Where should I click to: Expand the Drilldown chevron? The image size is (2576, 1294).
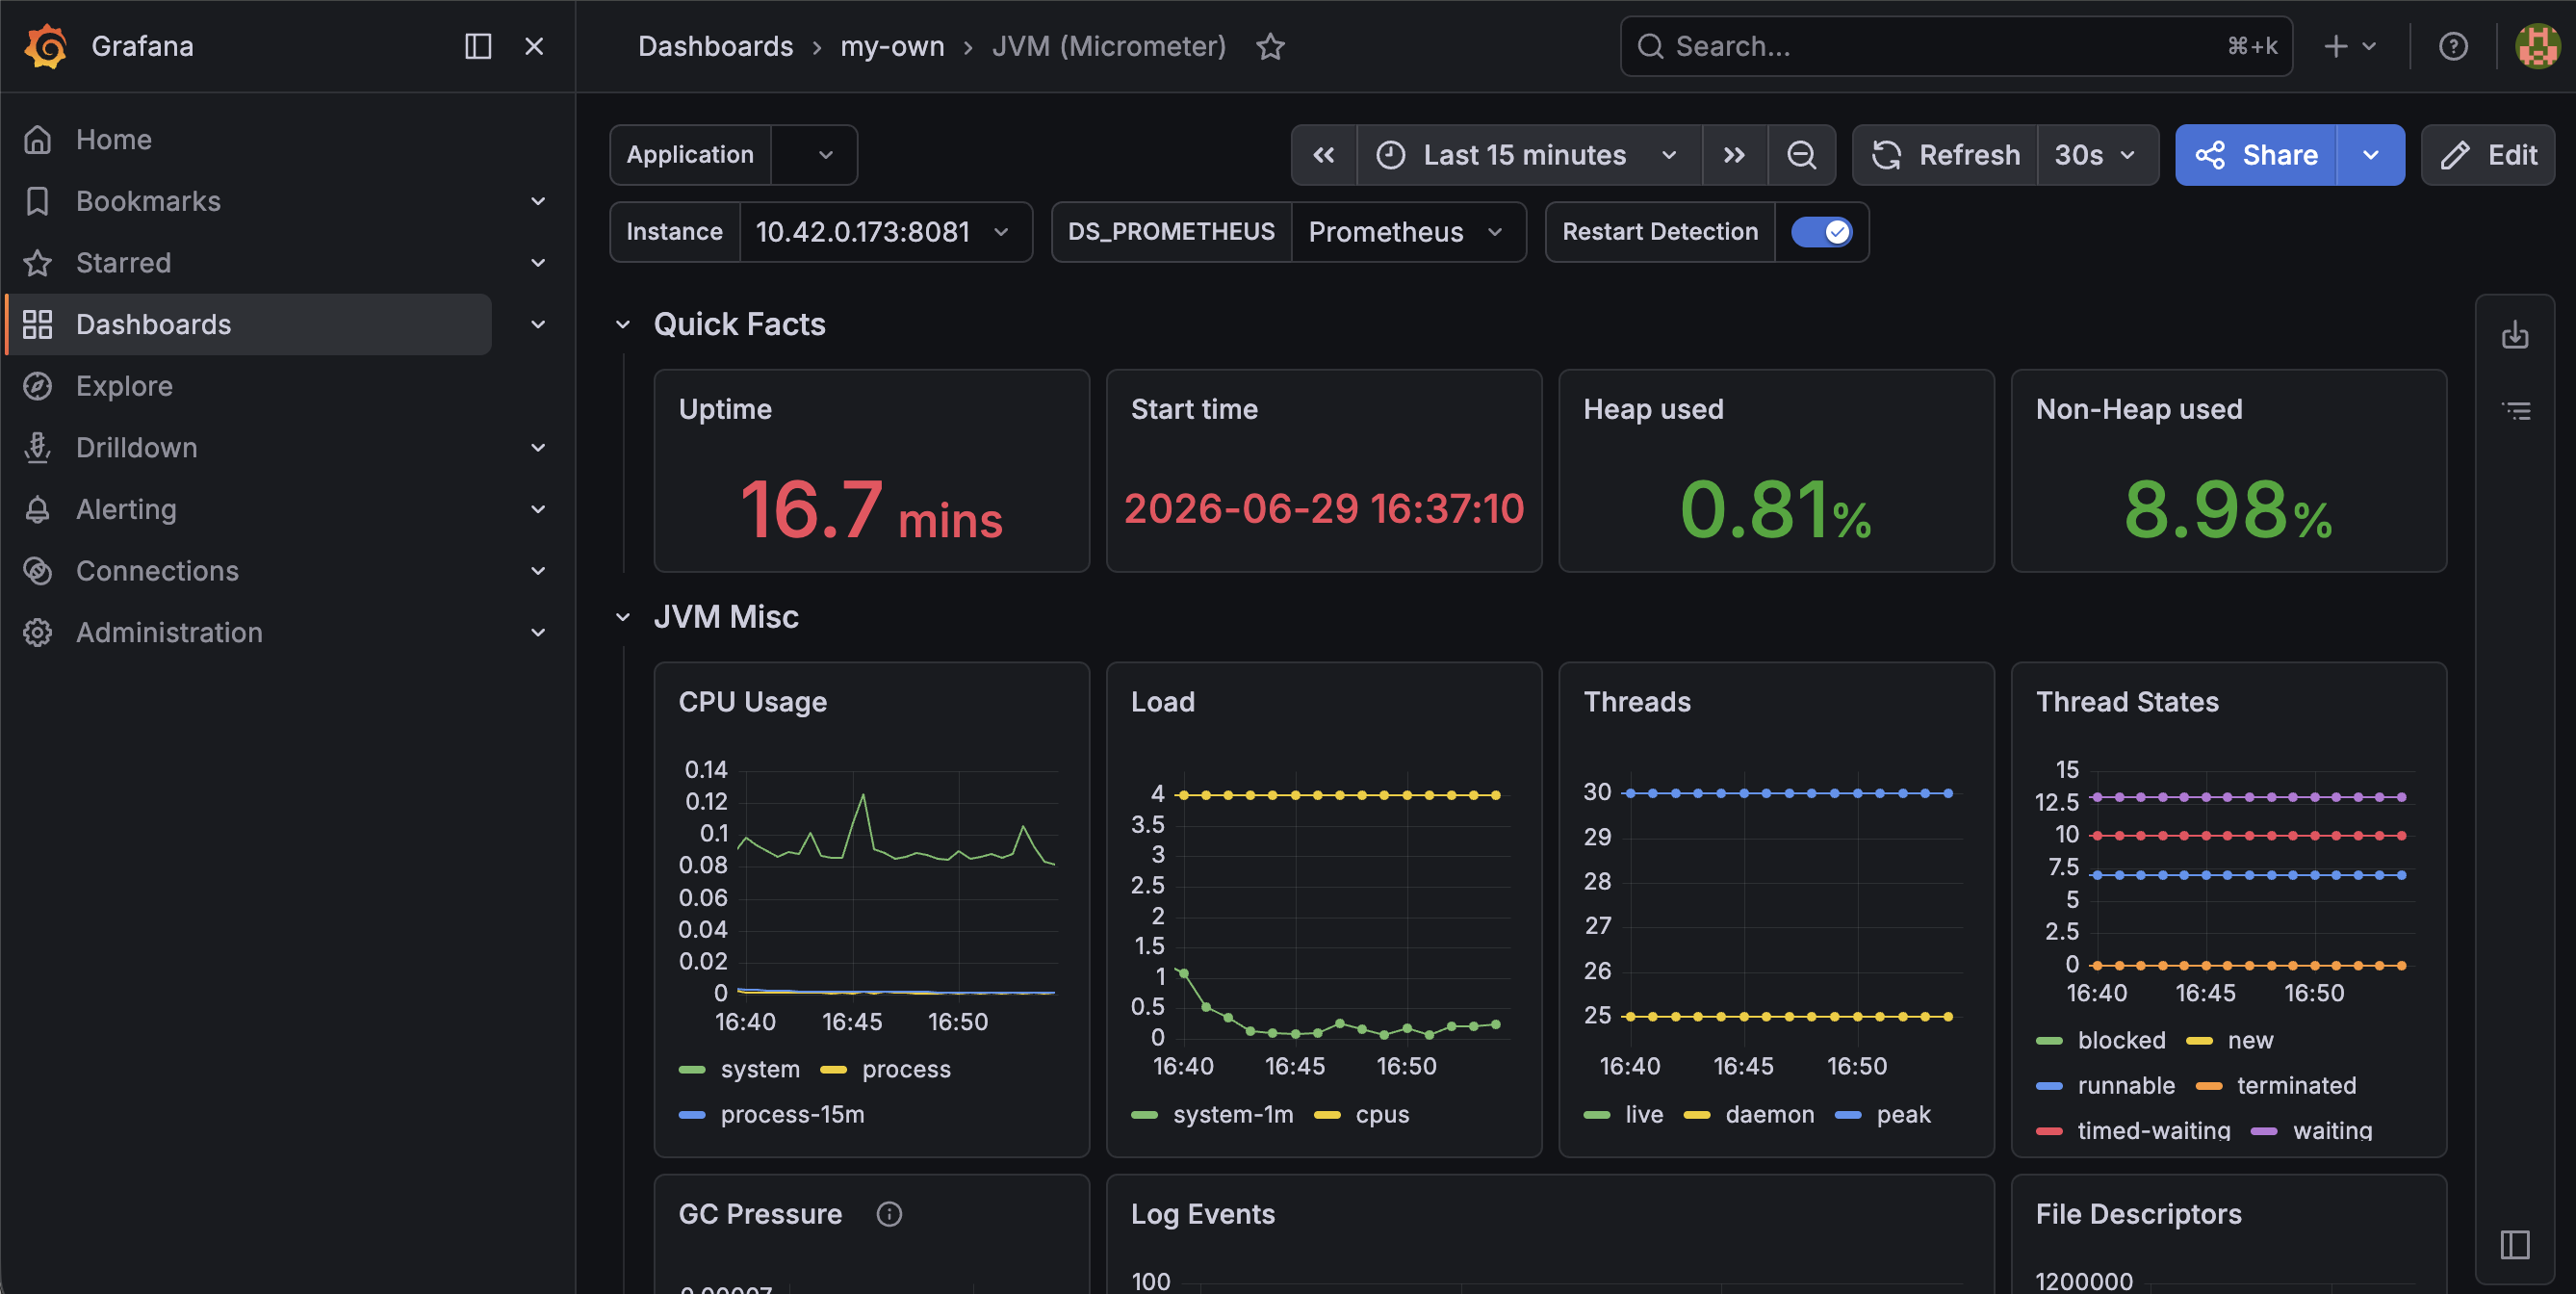click(538, 448)
